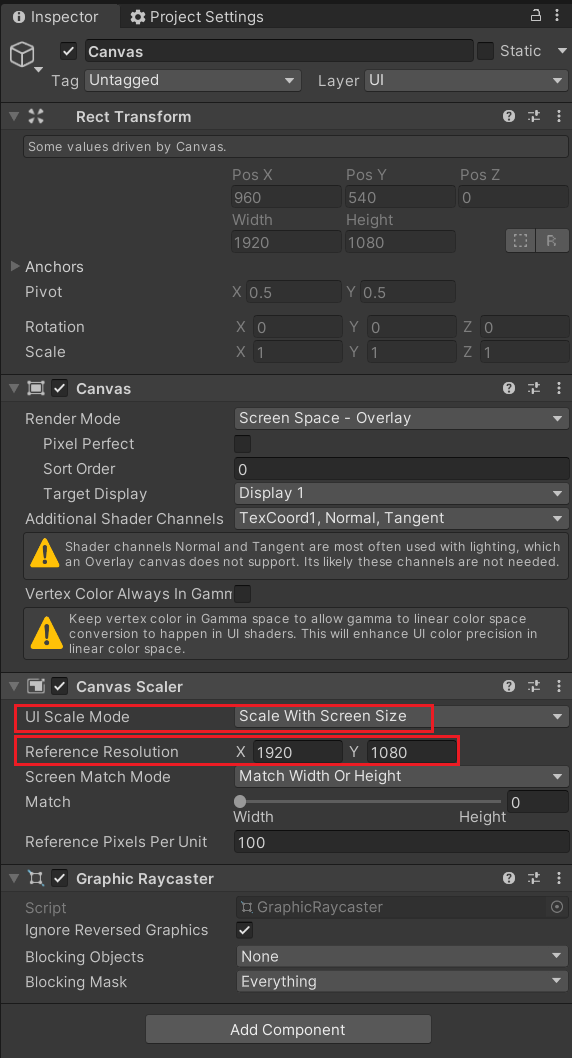Viewport: 572px width, 1058px height.
Task: Open the Target Display dropdown
Action: coord(401,493)
